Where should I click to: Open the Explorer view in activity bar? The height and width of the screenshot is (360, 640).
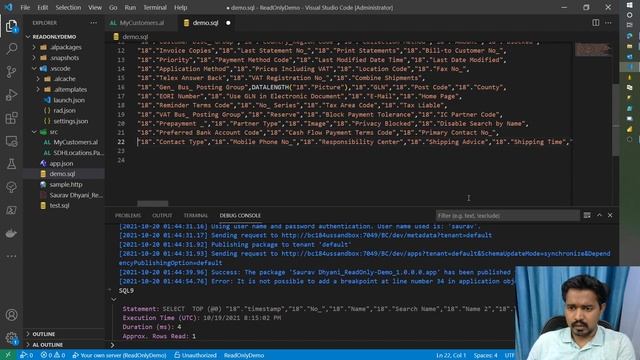click(11, 27)
